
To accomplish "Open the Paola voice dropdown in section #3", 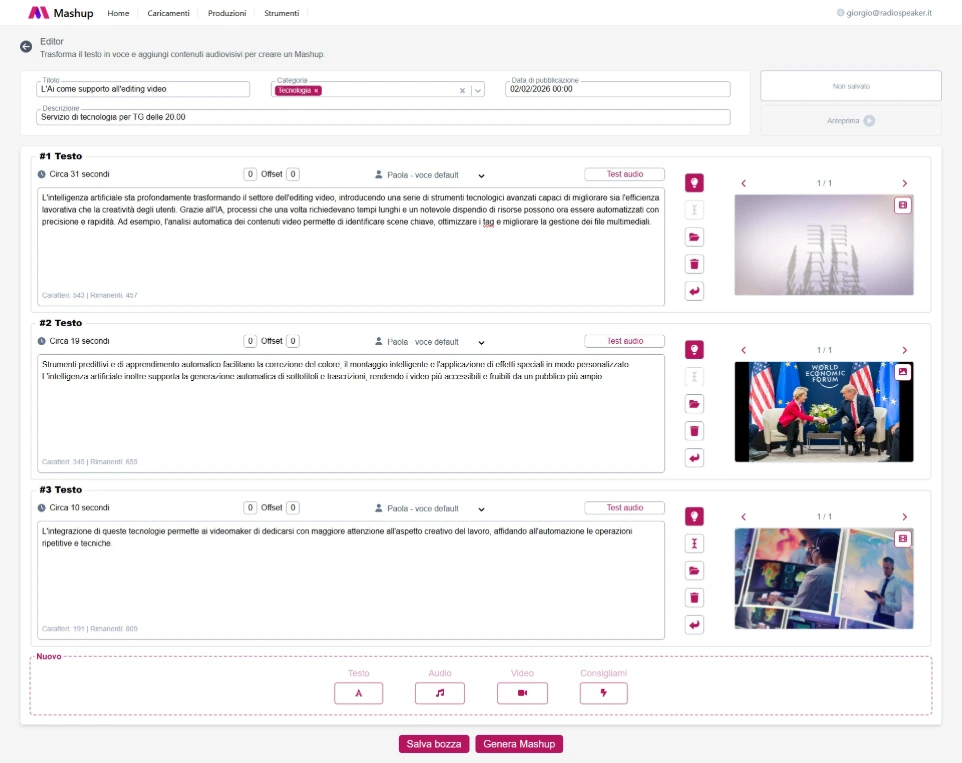I will click(481, 509).
